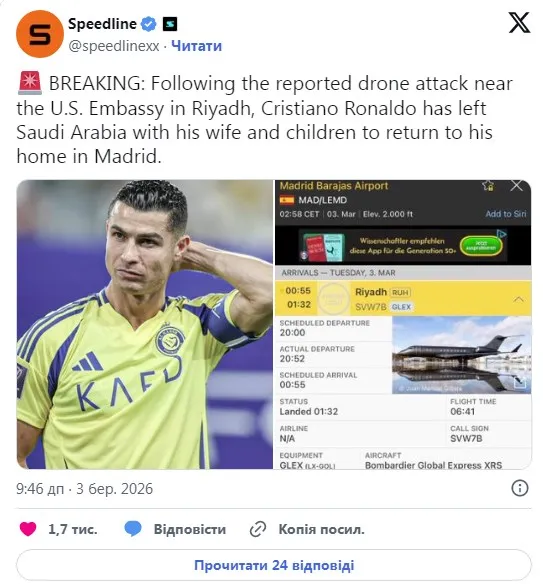543x584 pixels.
Task: Open the flight tracker screenshot image
Action: tap(403, 324)
